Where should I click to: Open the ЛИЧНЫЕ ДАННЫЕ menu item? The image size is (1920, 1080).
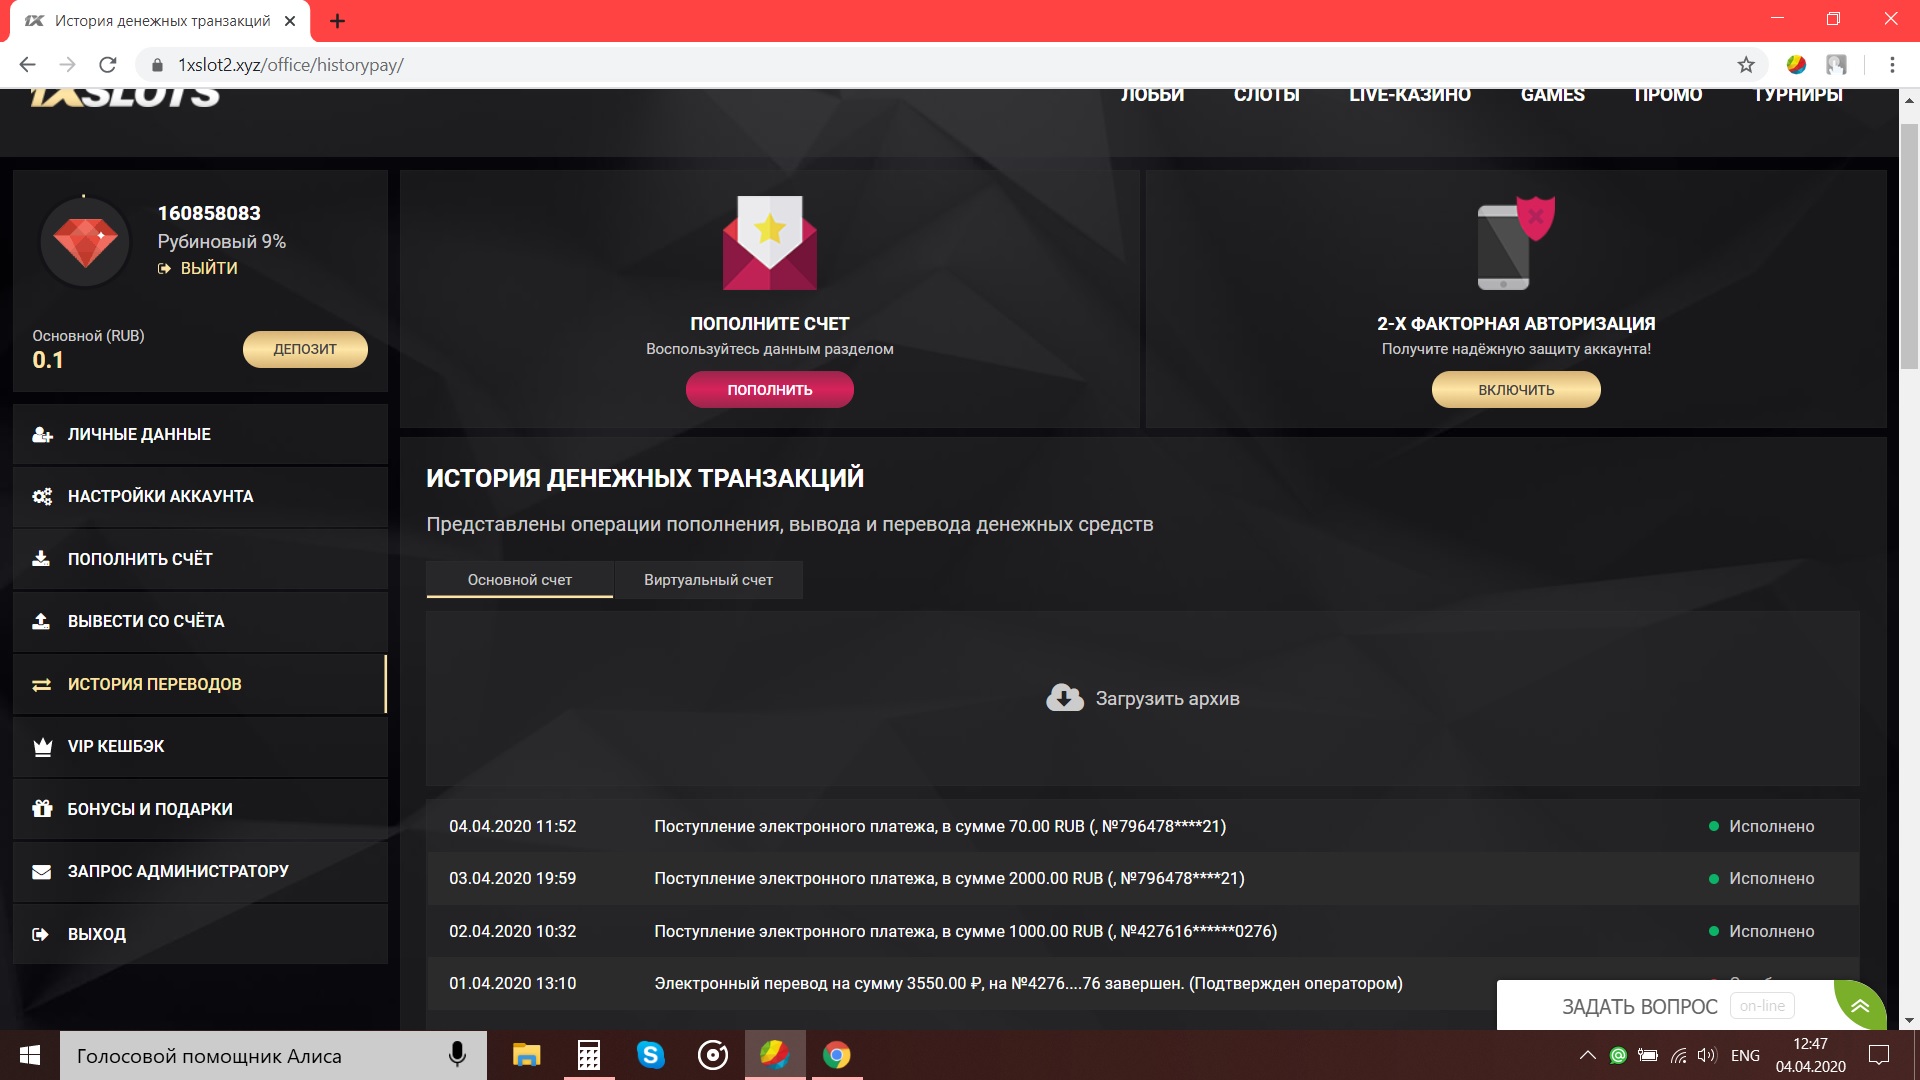[139, 435]
